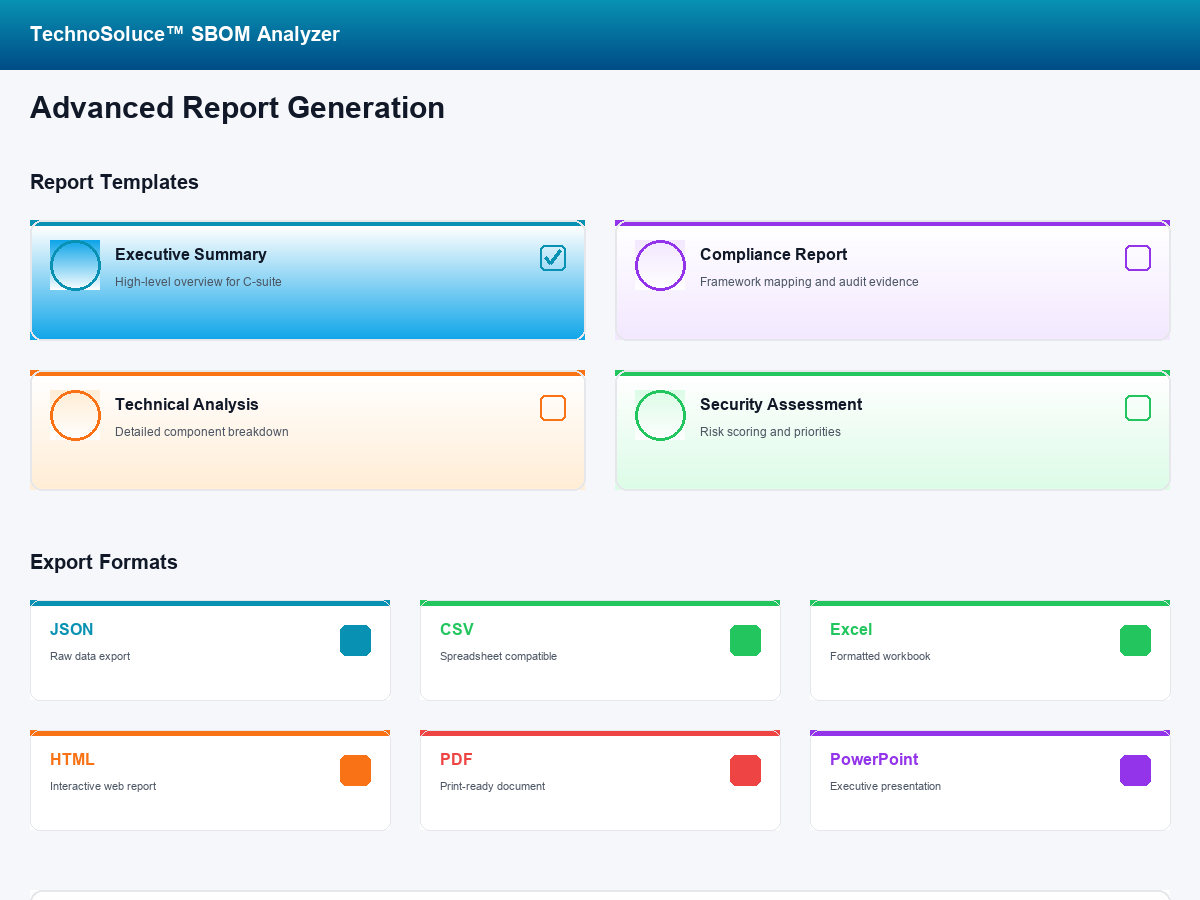The width and height of the screenshot is (1200, 900).
Task: Click the Technical Analysis circle icon
Action: click(75, 415)
